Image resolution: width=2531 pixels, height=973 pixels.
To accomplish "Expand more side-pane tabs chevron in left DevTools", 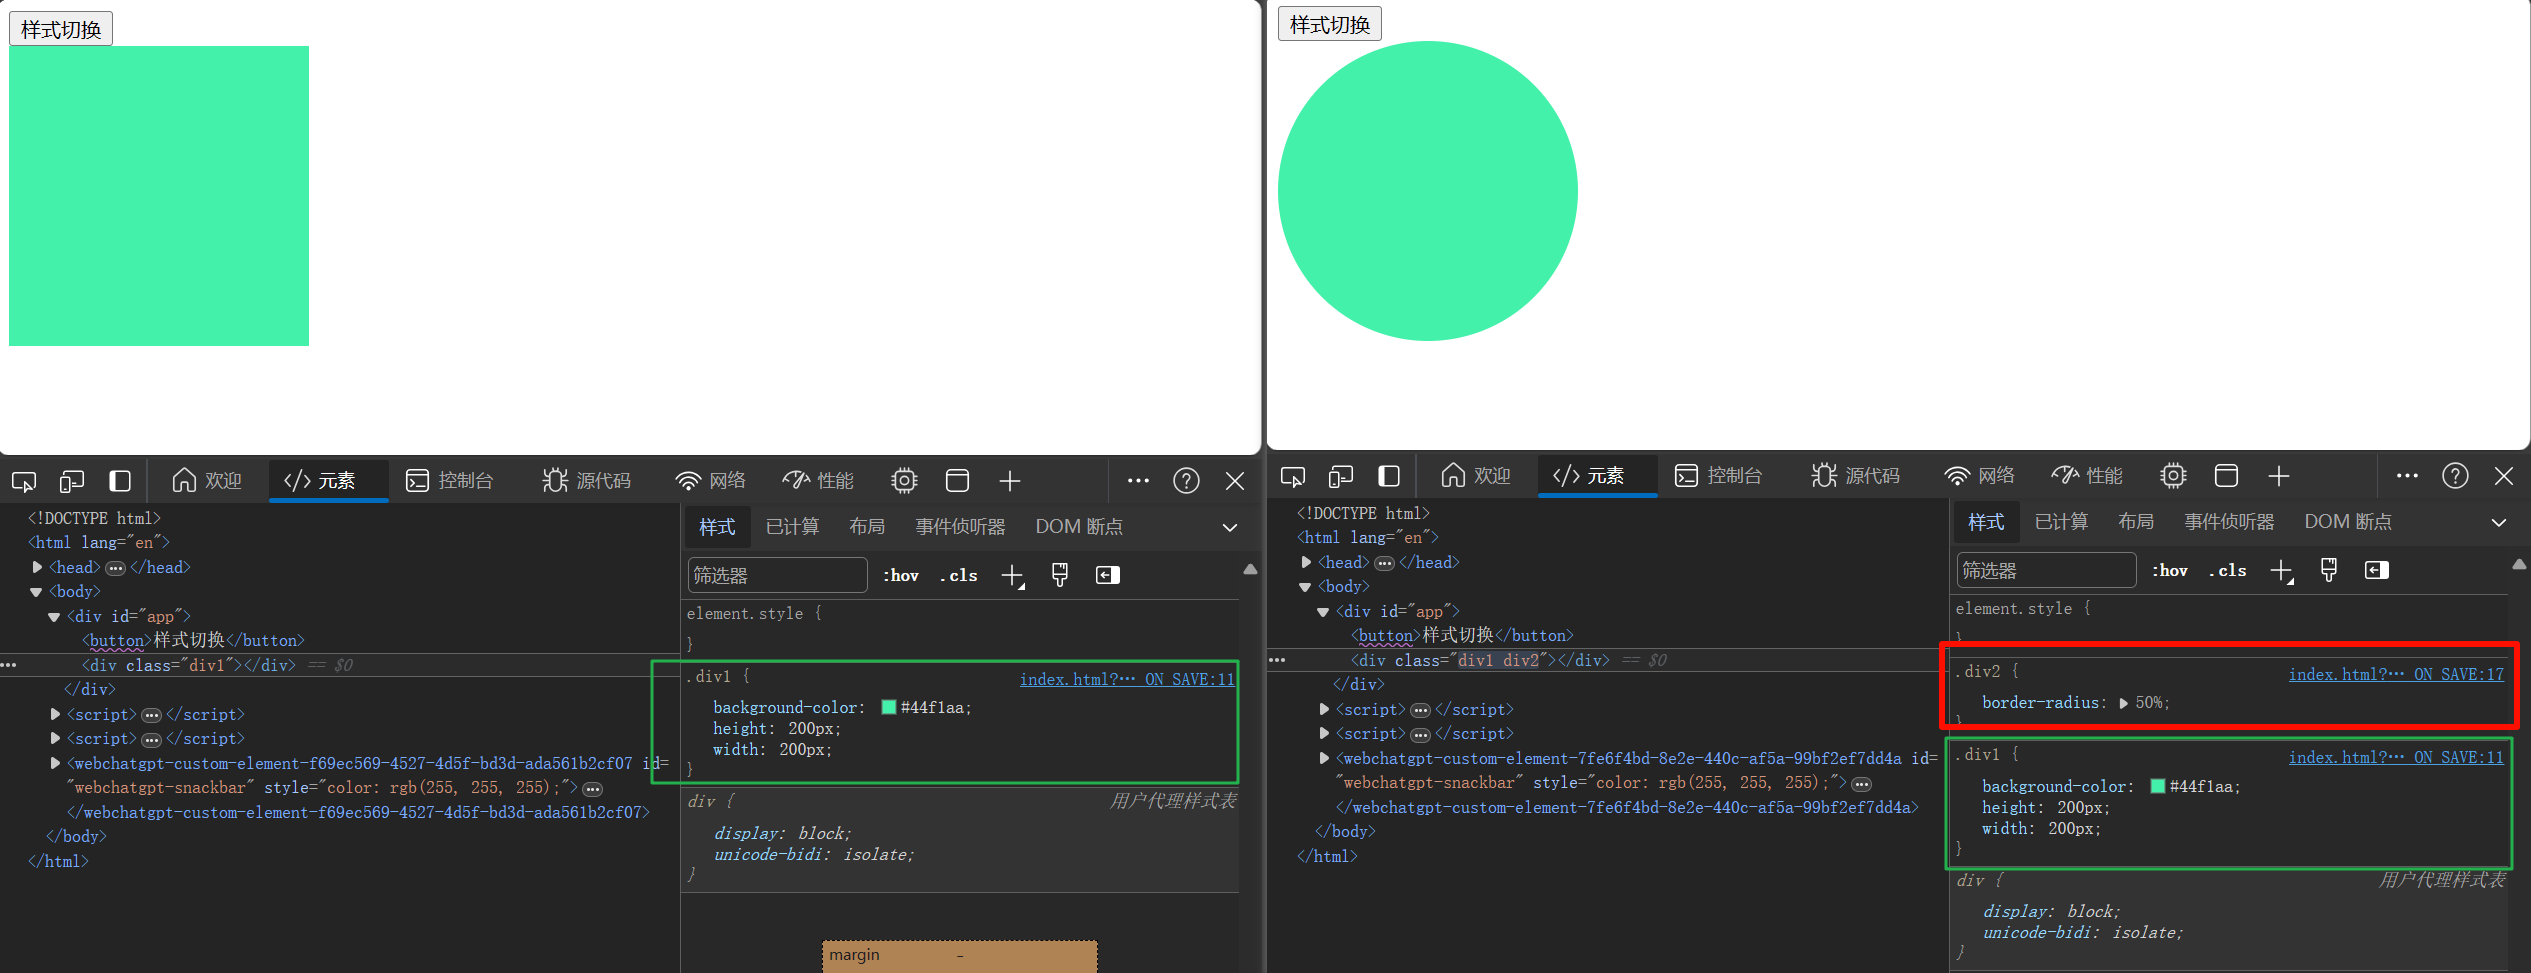I will click(x=1230, y=527).
